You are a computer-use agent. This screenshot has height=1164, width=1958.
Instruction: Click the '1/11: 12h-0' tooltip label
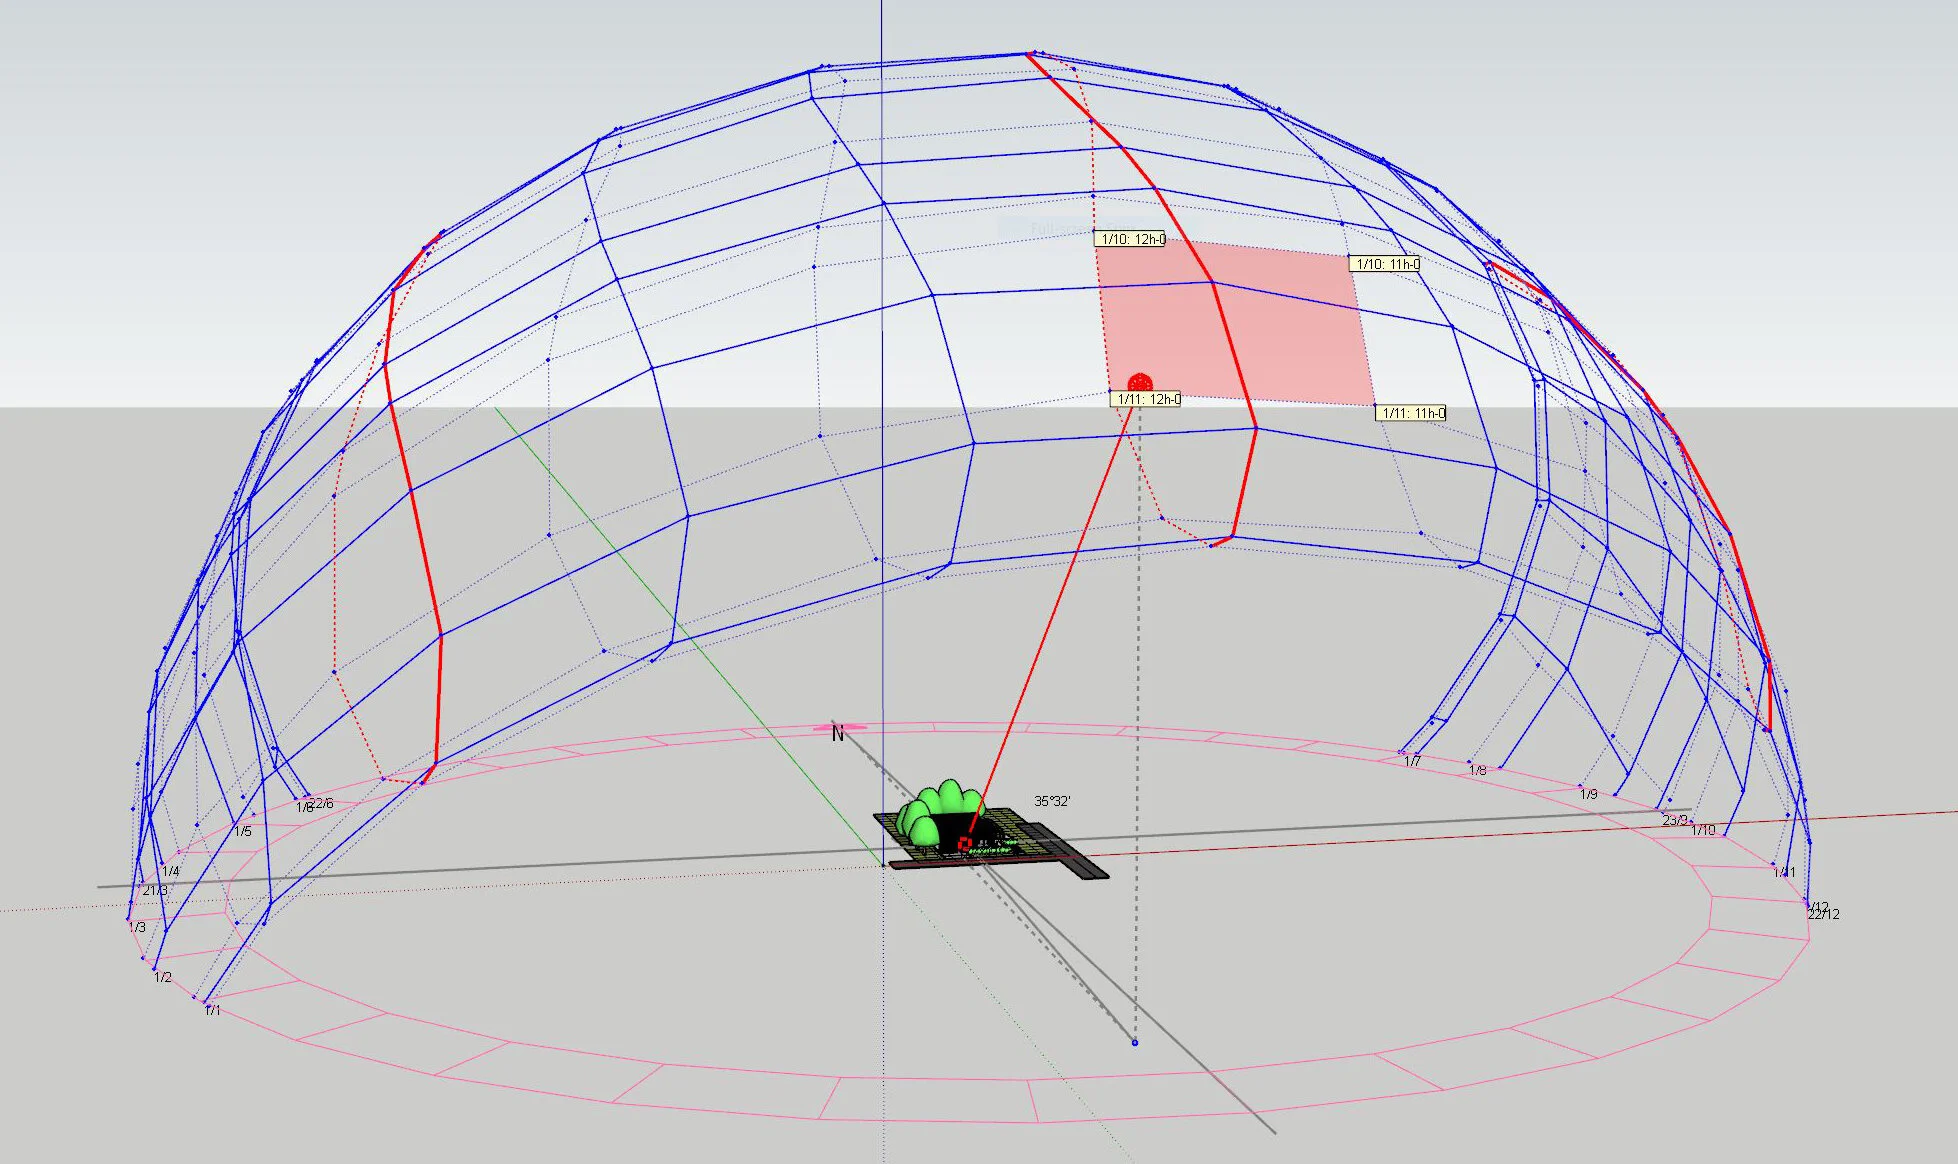(1147, 399)
